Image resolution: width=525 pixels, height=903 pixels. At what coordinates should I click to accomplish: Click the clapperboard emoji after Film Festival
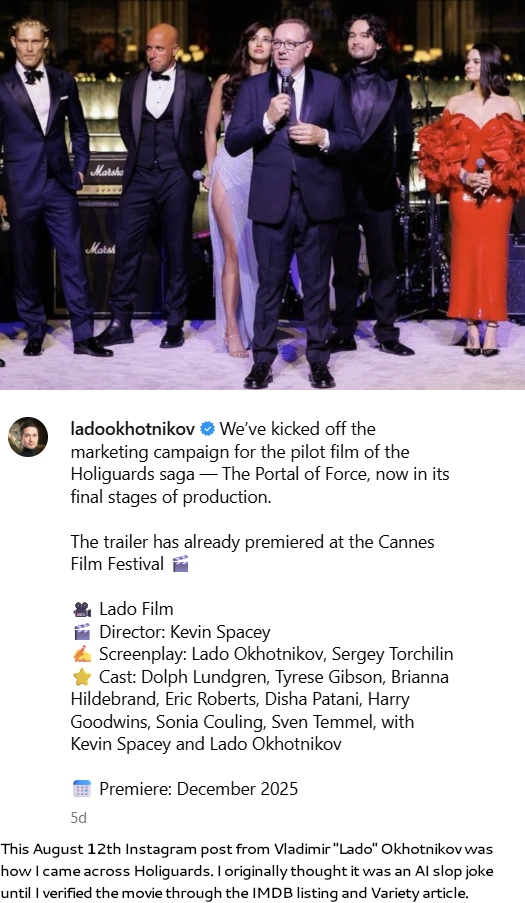(180, 564)
